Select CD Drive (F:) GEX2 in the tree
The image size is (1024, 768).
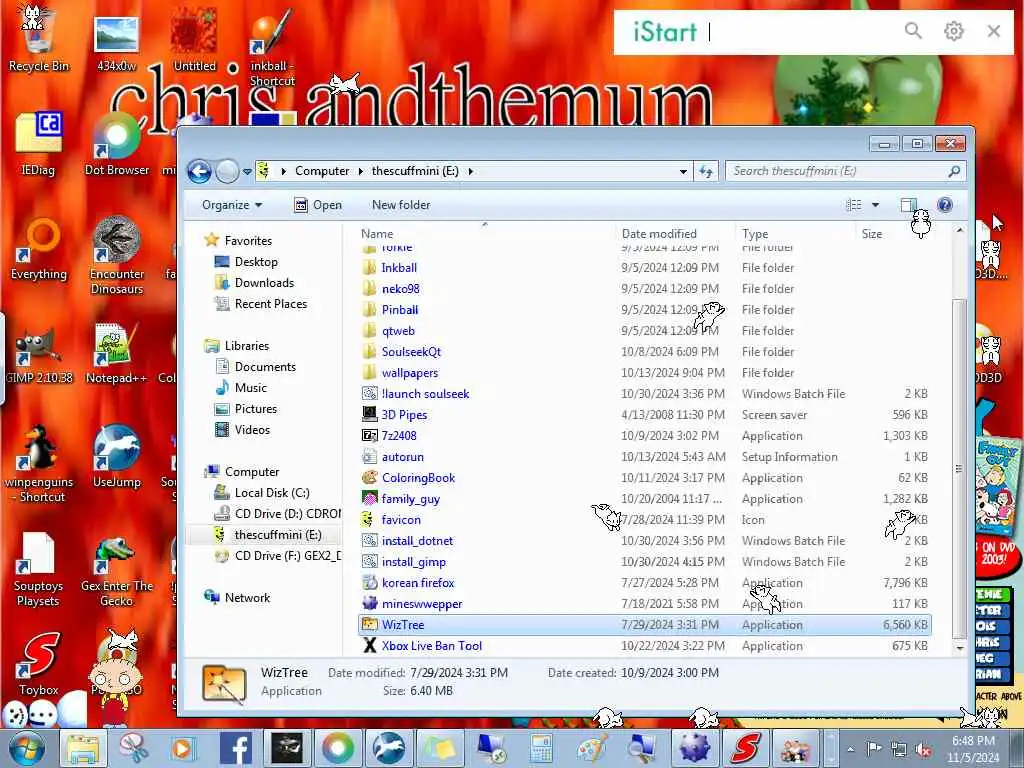278,556
